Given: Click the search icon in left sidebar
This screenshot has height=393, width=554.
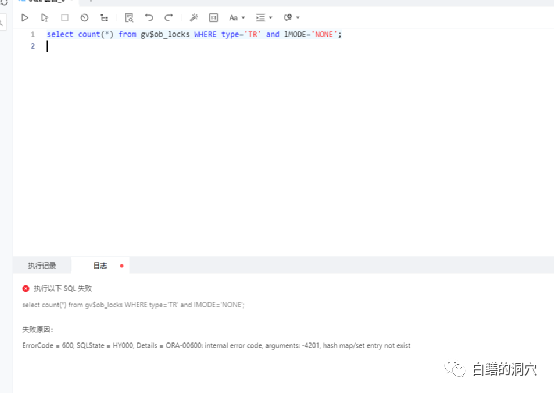Looking at the screenshot, I should tap(2, 23).
